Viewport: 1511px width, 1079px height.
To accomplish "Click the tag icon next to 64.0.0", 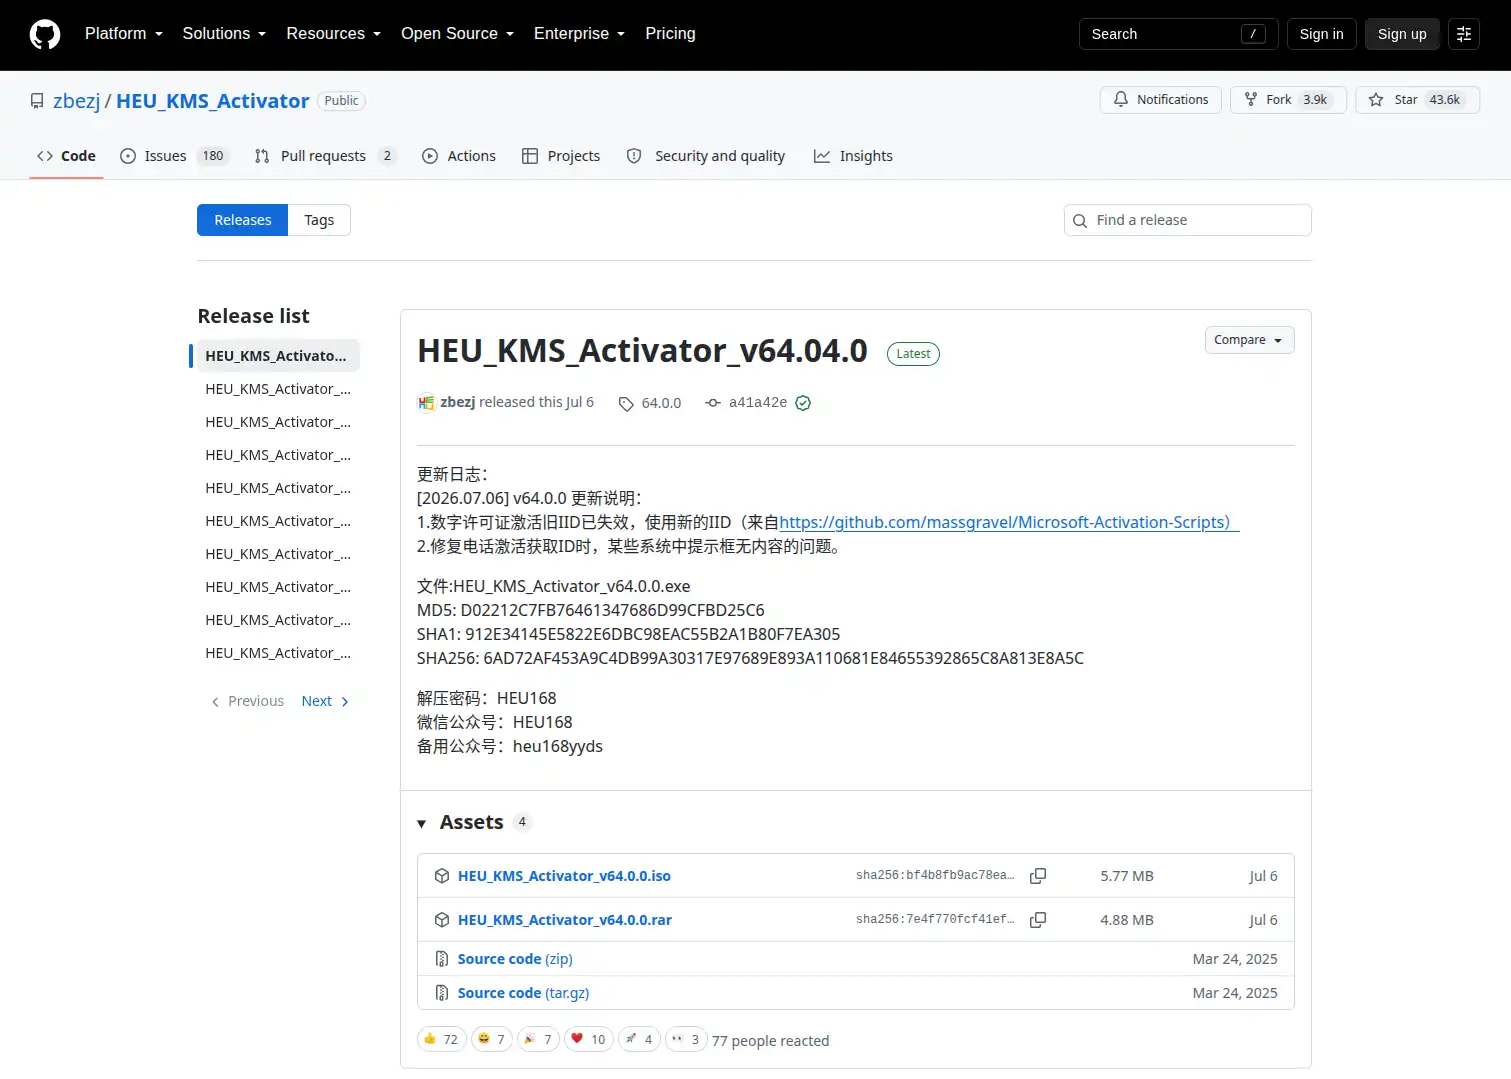I will click(626, 403).
